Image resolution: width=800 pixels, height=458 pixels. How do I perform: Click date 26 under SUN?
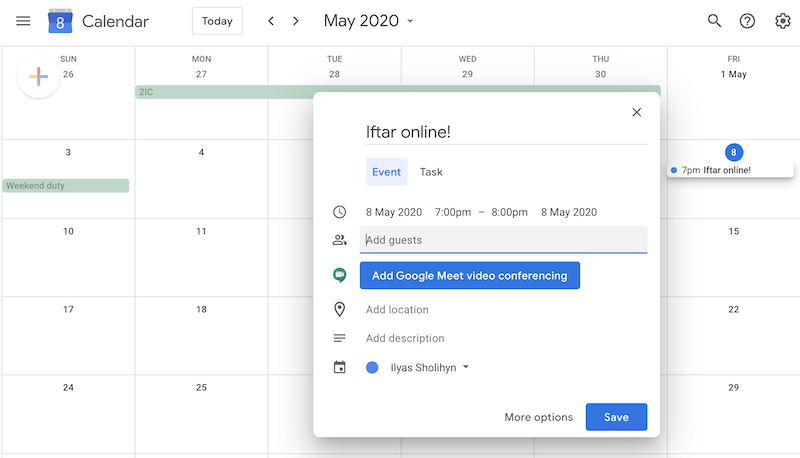tap(68, 74)
